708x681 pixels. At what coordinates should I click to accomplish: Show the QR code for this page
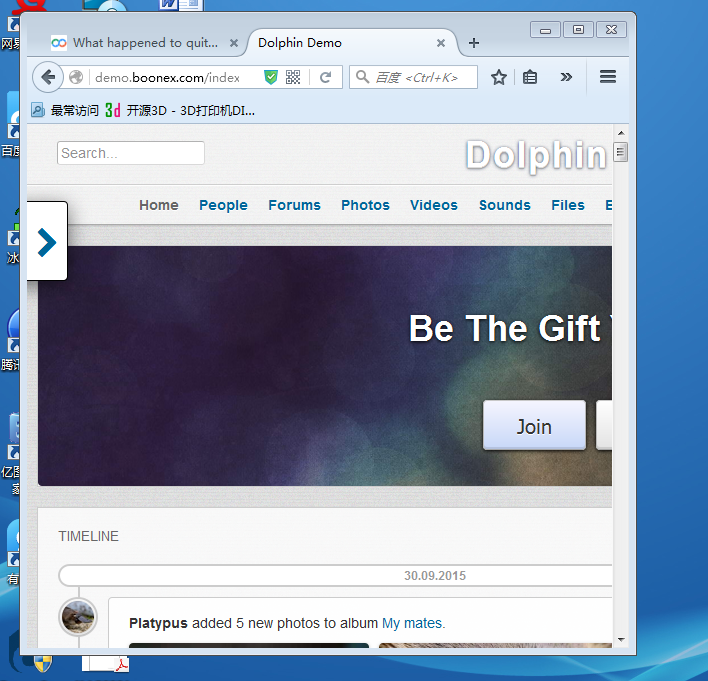coord(293,77)
